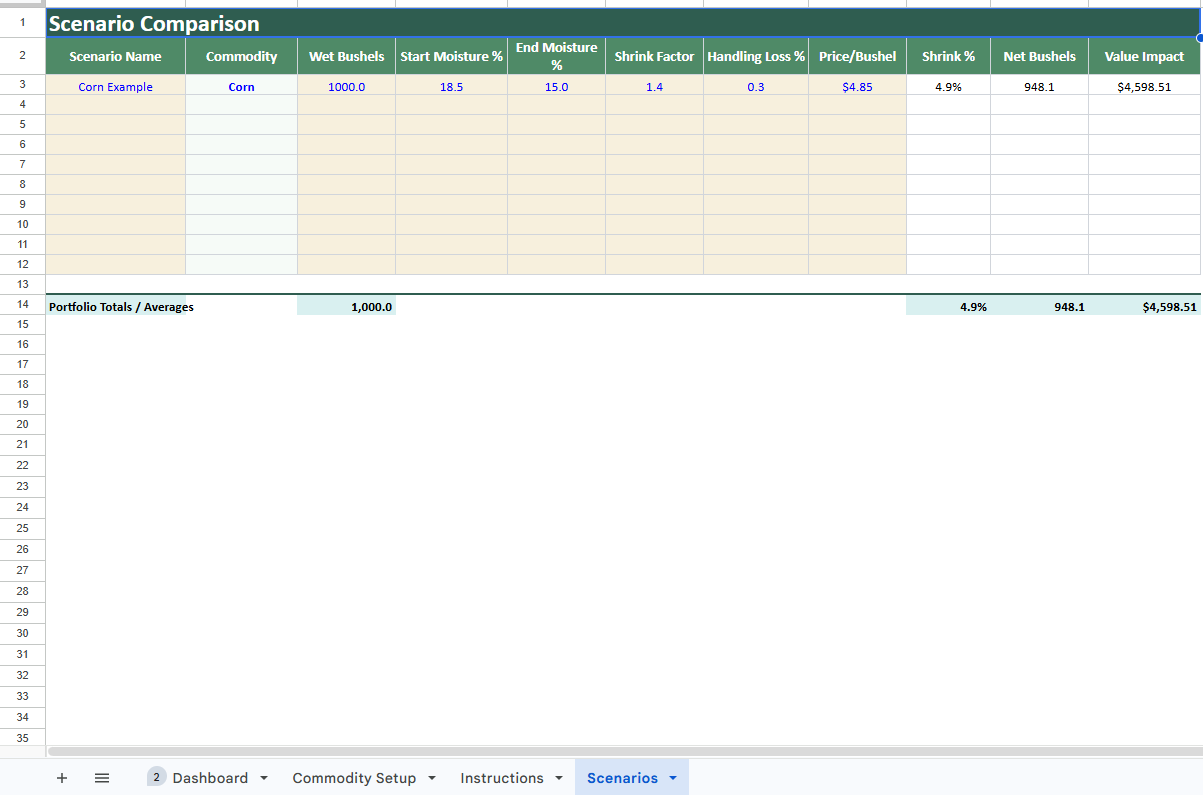Select the Commodity cell containing Corn
Image resolution: width=1203 pixels, height=795 pixels.
click(x=241, y=87)
